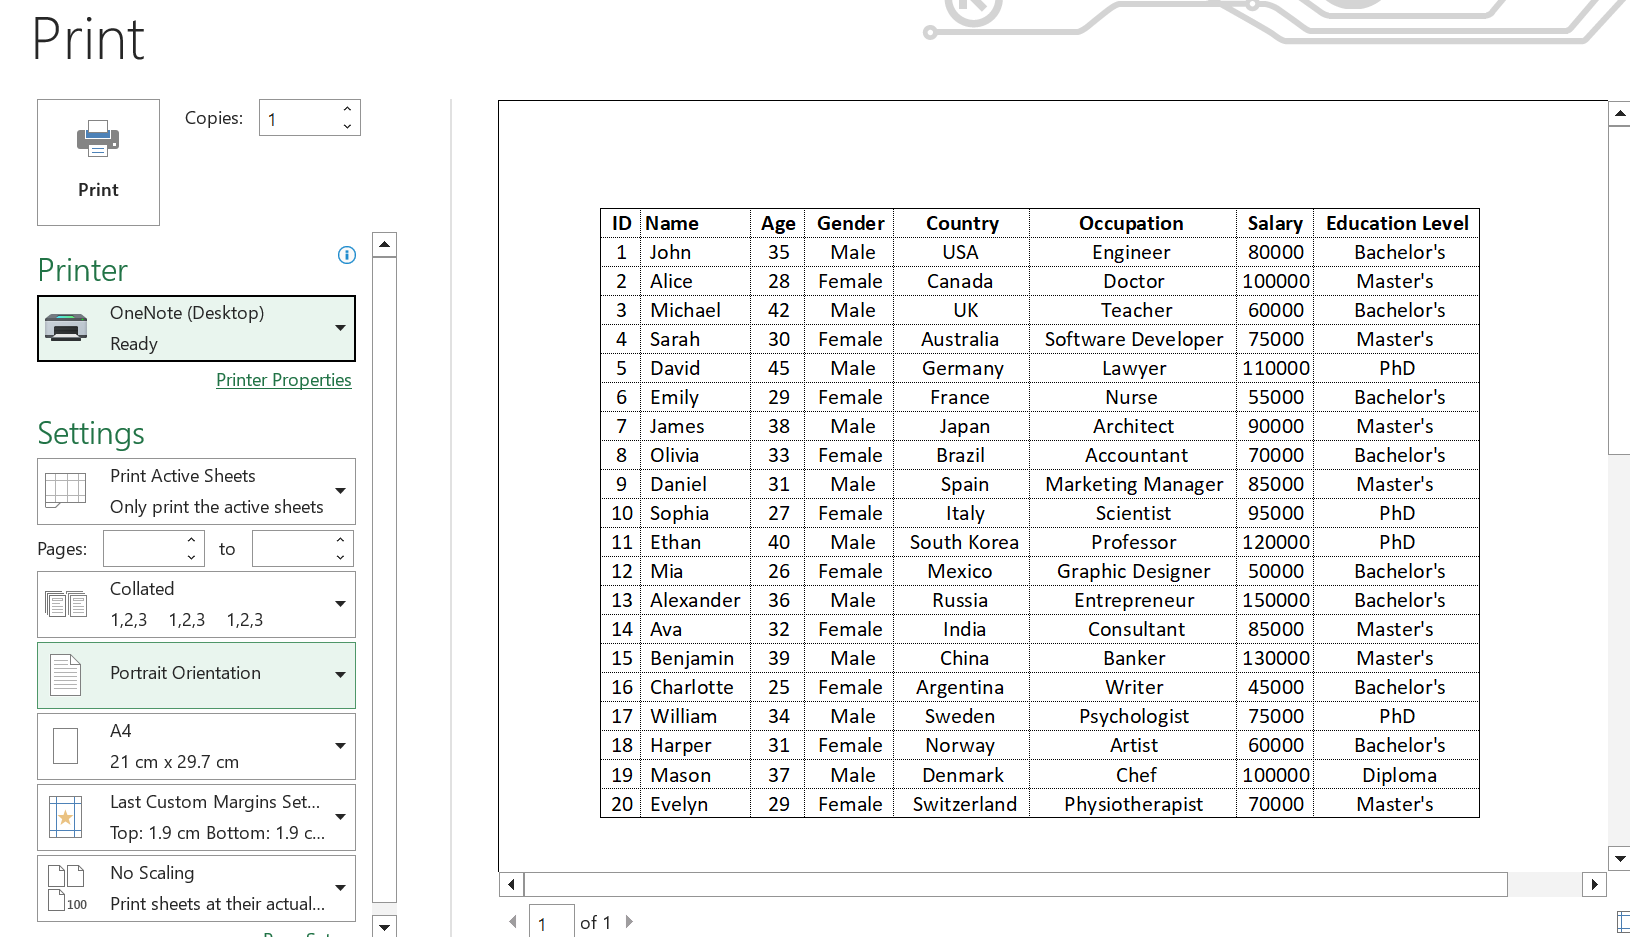Open the A4 paper size dropdown

196,746
